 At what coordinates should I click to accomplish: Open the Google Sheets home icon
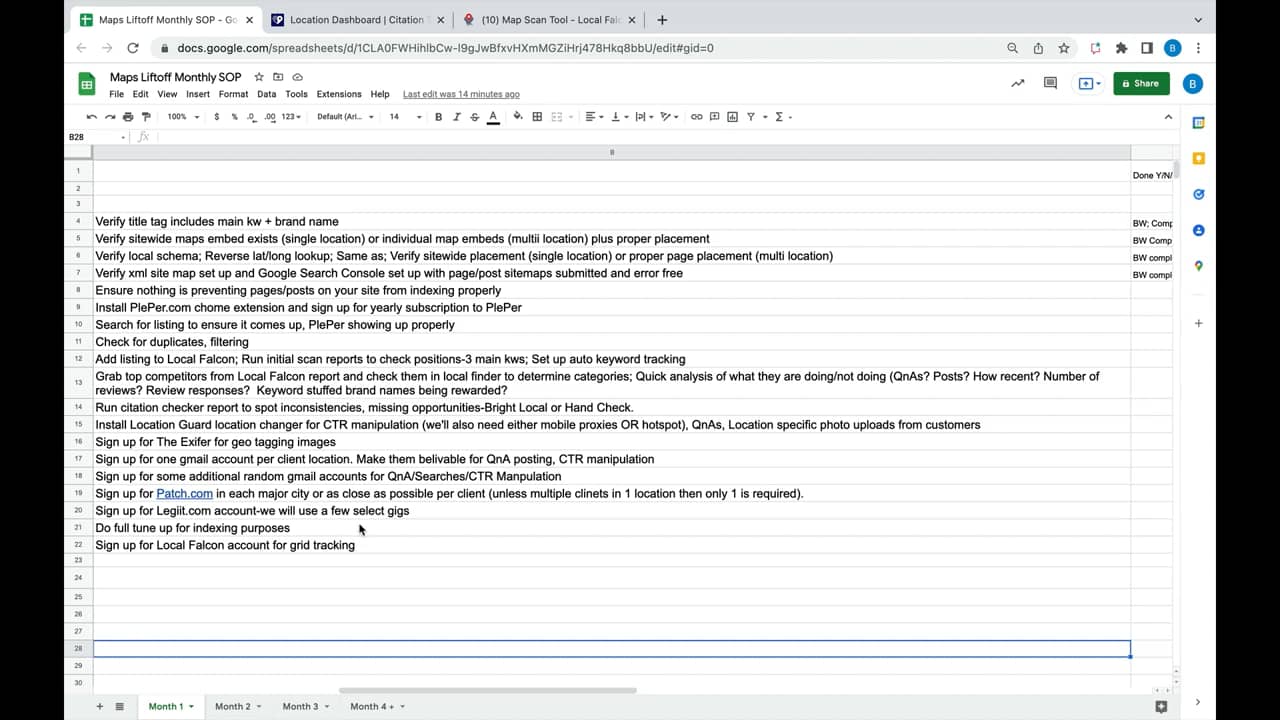click(x=87, y=84)
